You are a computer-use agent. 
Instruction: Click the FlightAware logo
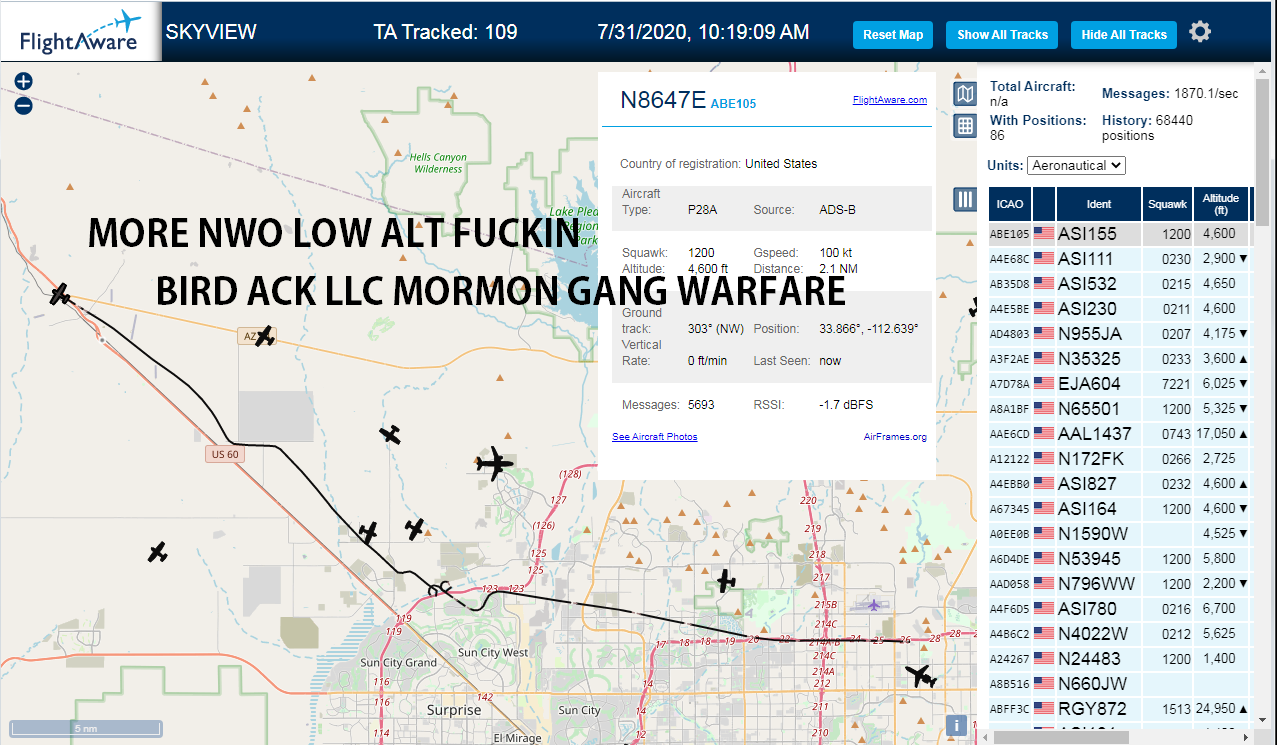[x=80, y=32]
